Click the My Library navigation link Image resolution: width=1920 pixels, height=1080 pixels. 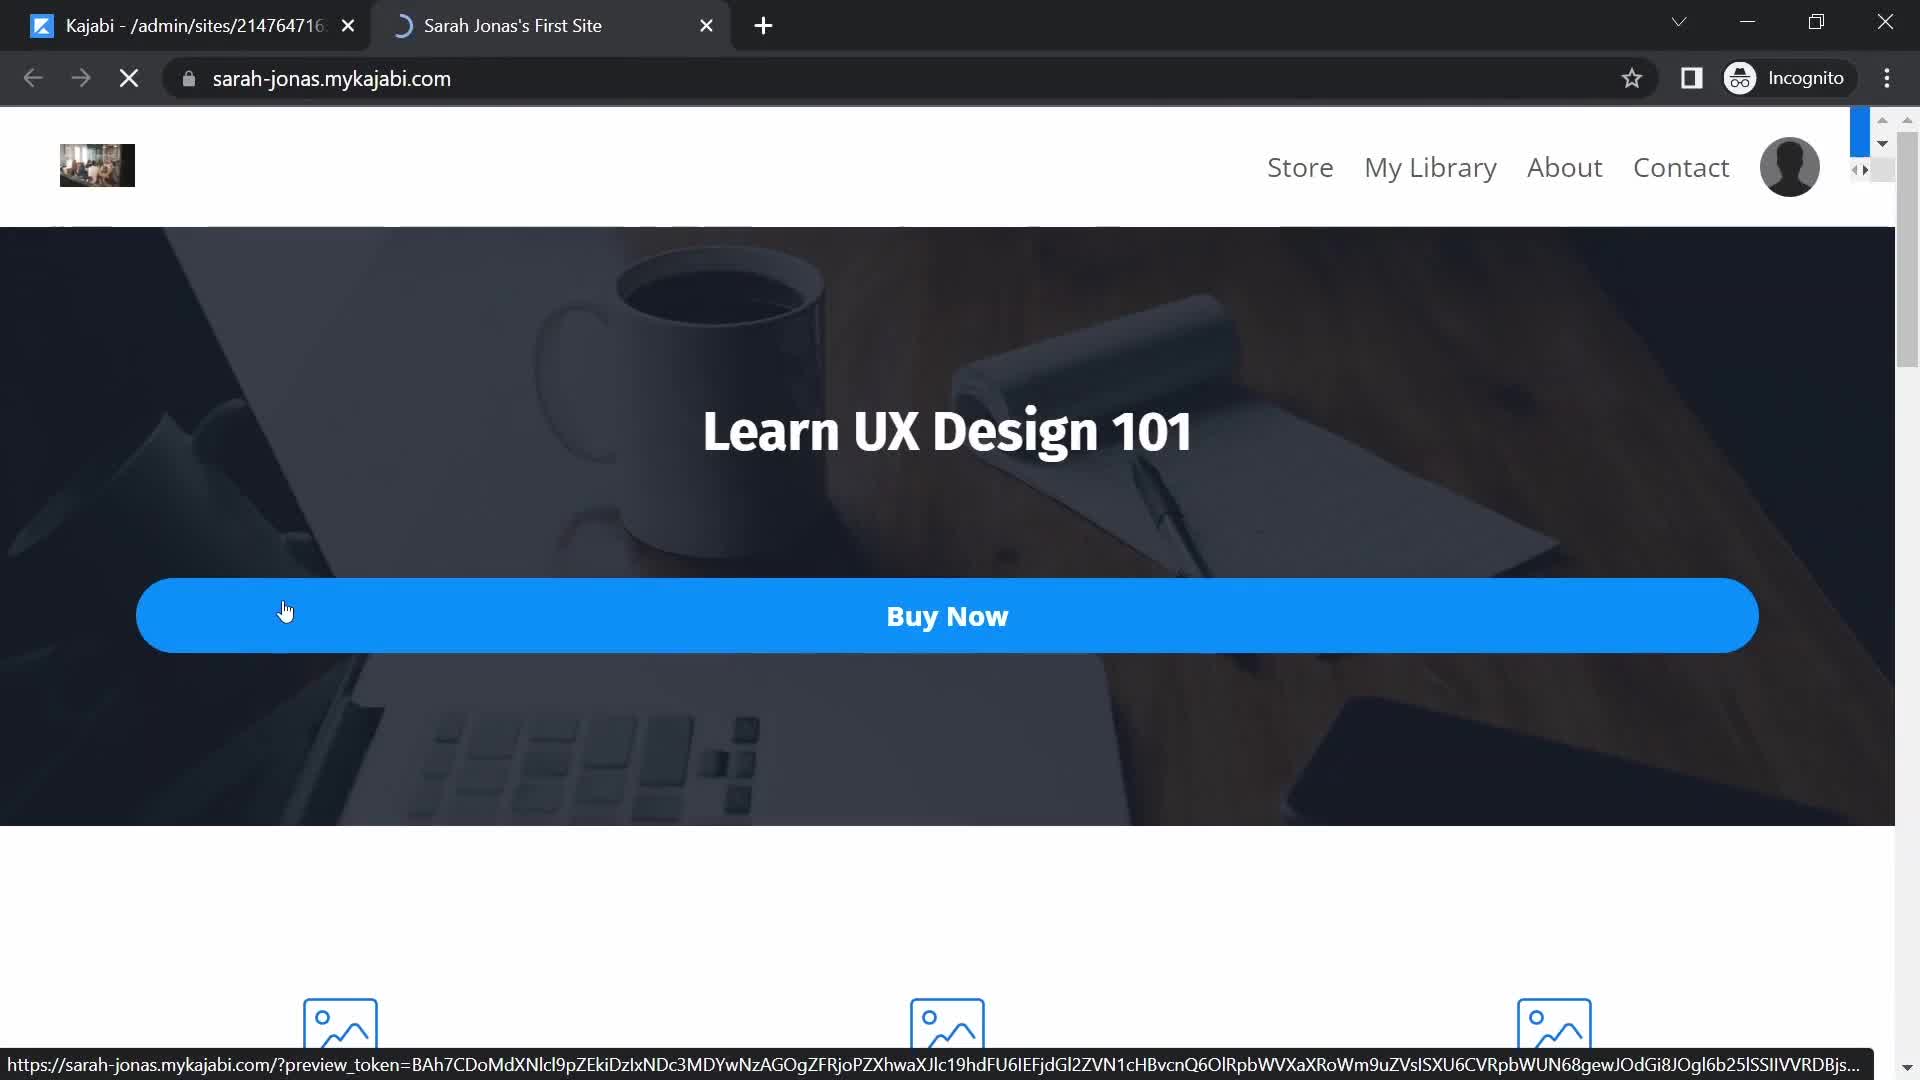(1431, 167)
